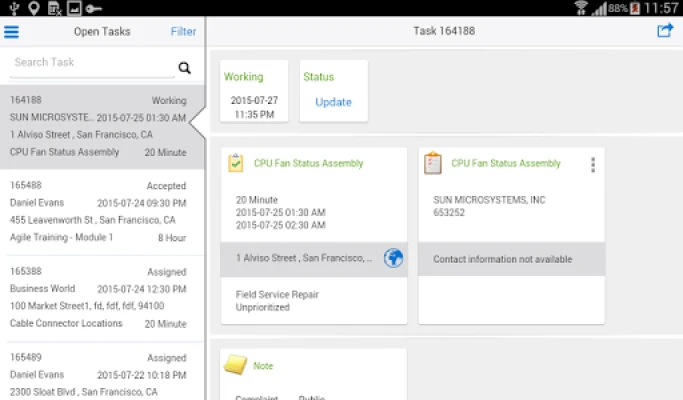Viewport: 683px width, 400px height.
Task: Select task 164188 Sun Microsystems
Action: tap(98, 126)
